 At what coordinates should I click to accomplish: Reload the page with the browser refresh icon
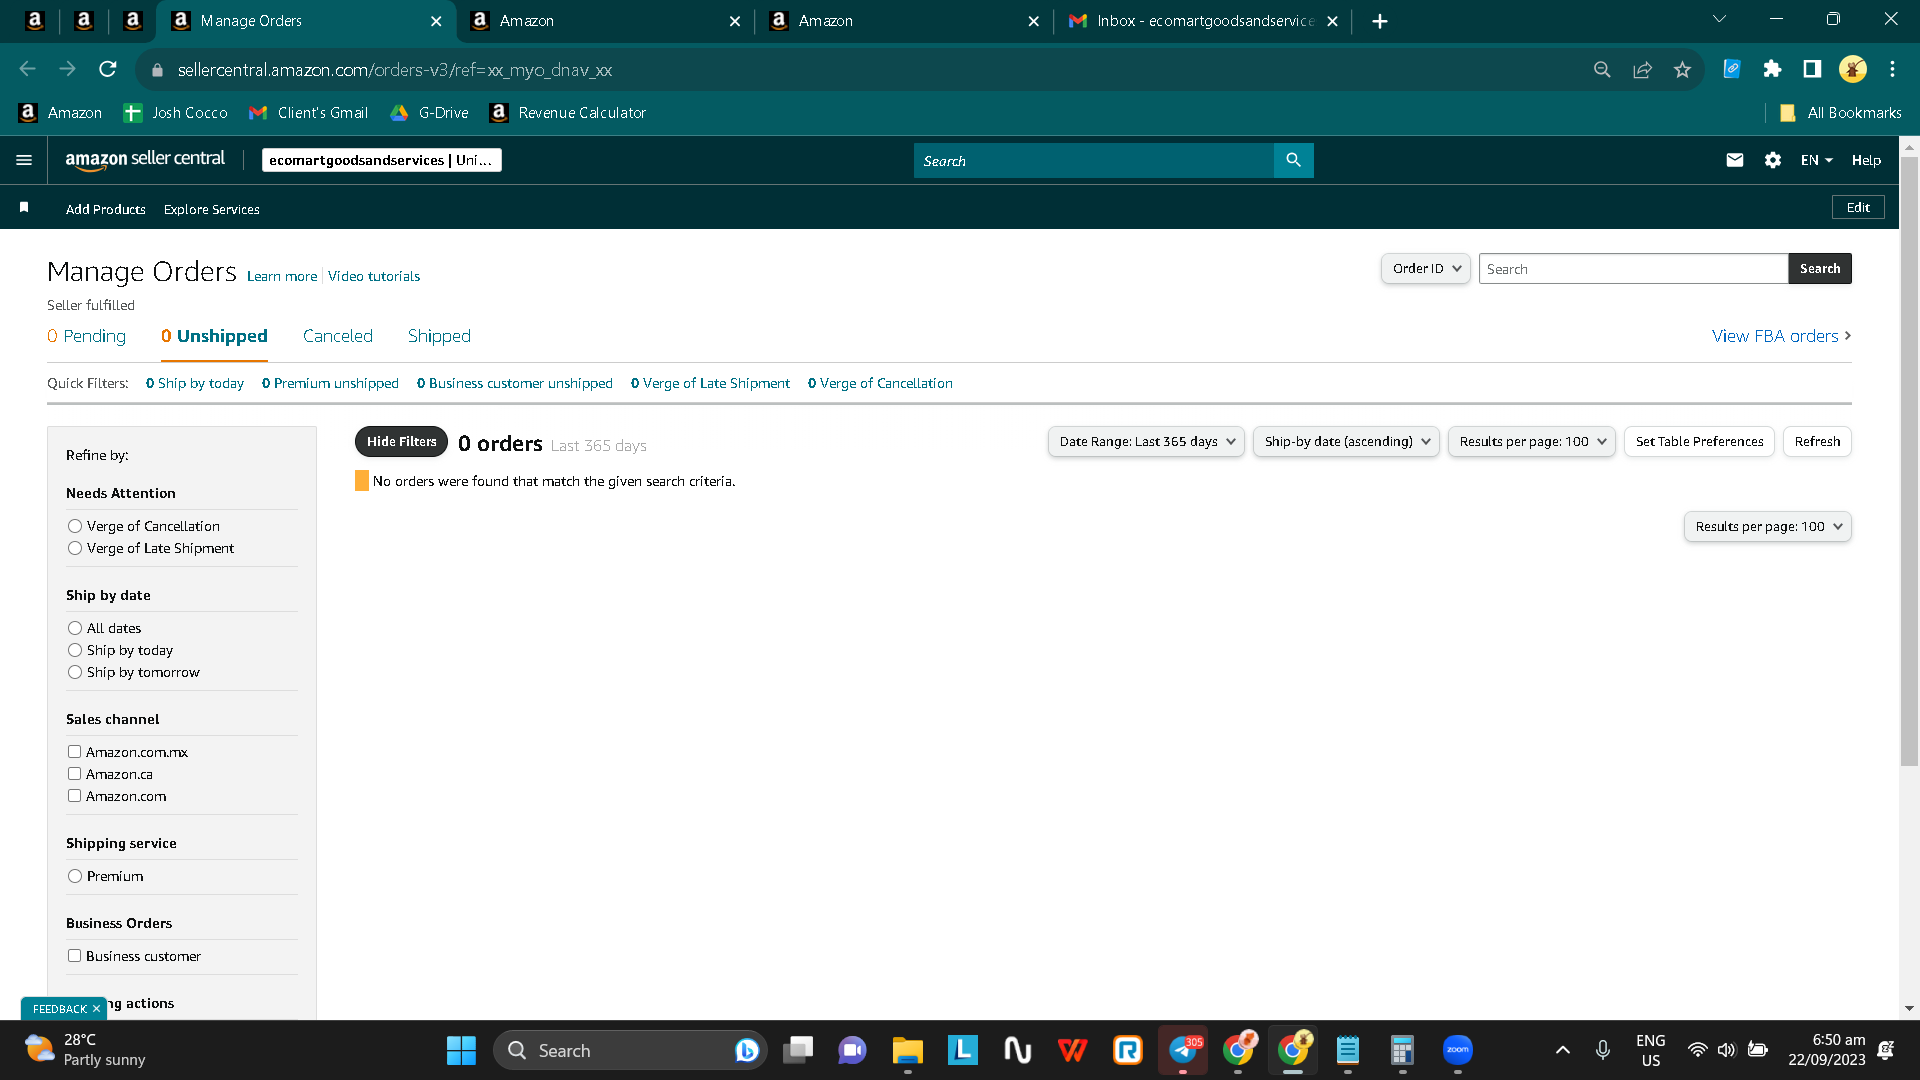tap(108, 69)
